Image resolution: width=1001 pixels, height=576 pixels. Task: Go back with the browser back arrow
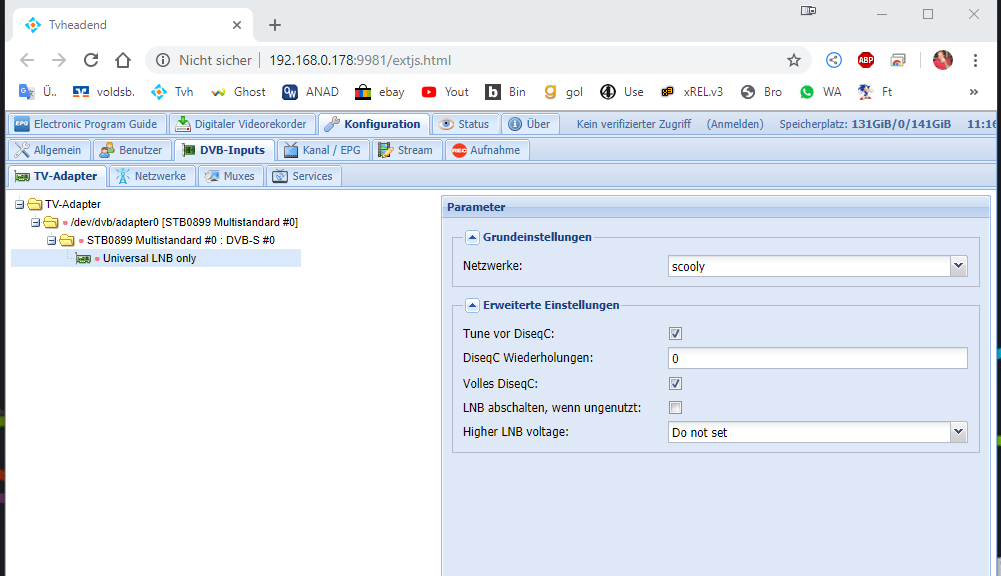pos(27,60)
